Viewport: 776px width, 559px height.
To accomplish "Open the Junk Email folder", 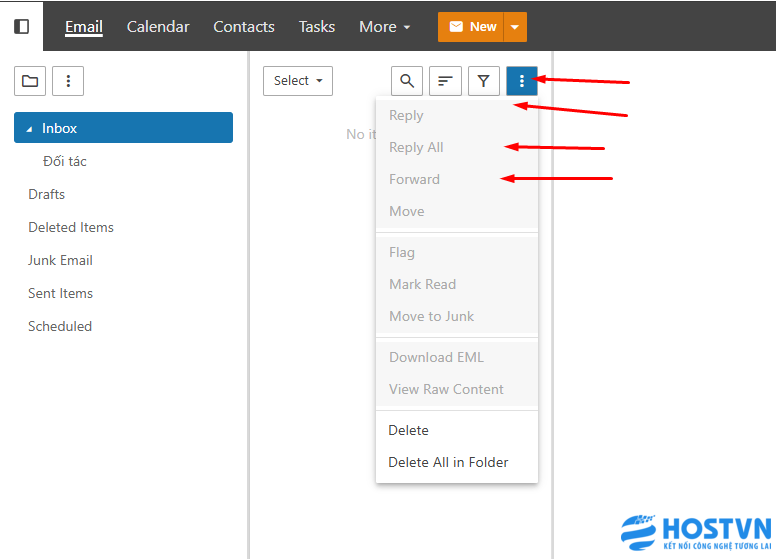I will click(x=60, y=260).
